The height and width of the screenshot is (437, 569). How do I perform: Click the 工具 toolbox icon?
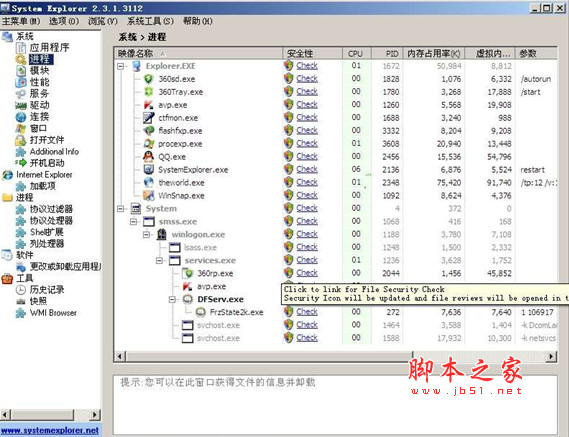pyautogui.click(x=7, y=278)
